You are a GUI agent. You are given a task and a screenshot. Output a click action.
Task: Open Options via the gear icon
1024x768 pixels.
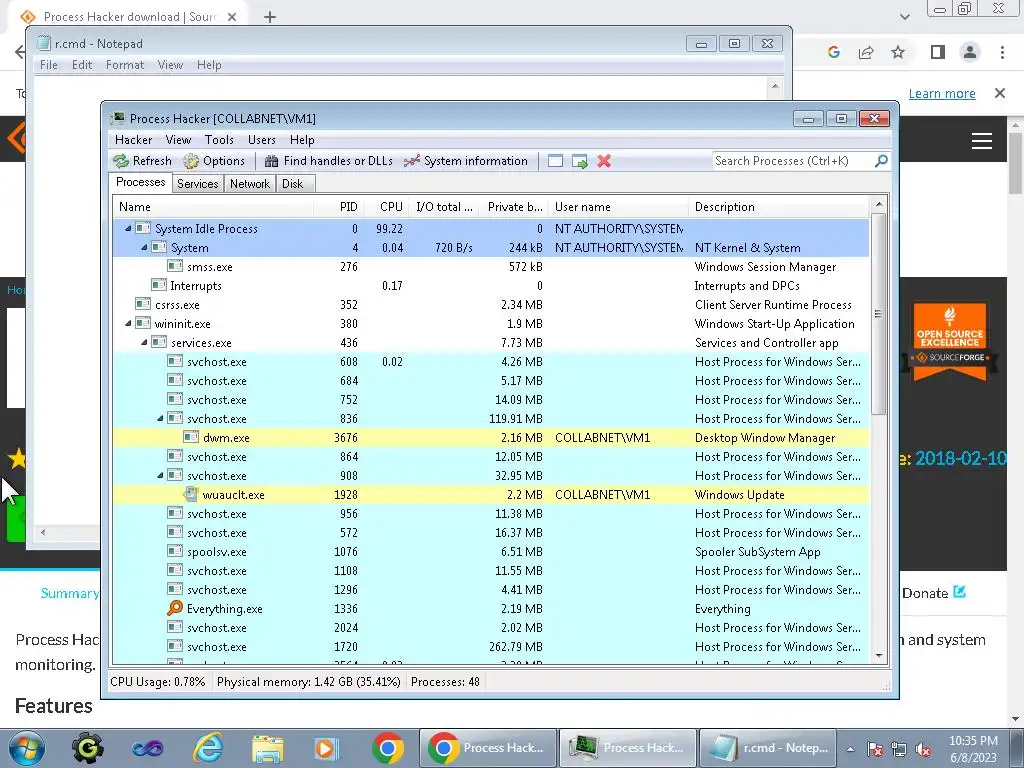point(191,161)
